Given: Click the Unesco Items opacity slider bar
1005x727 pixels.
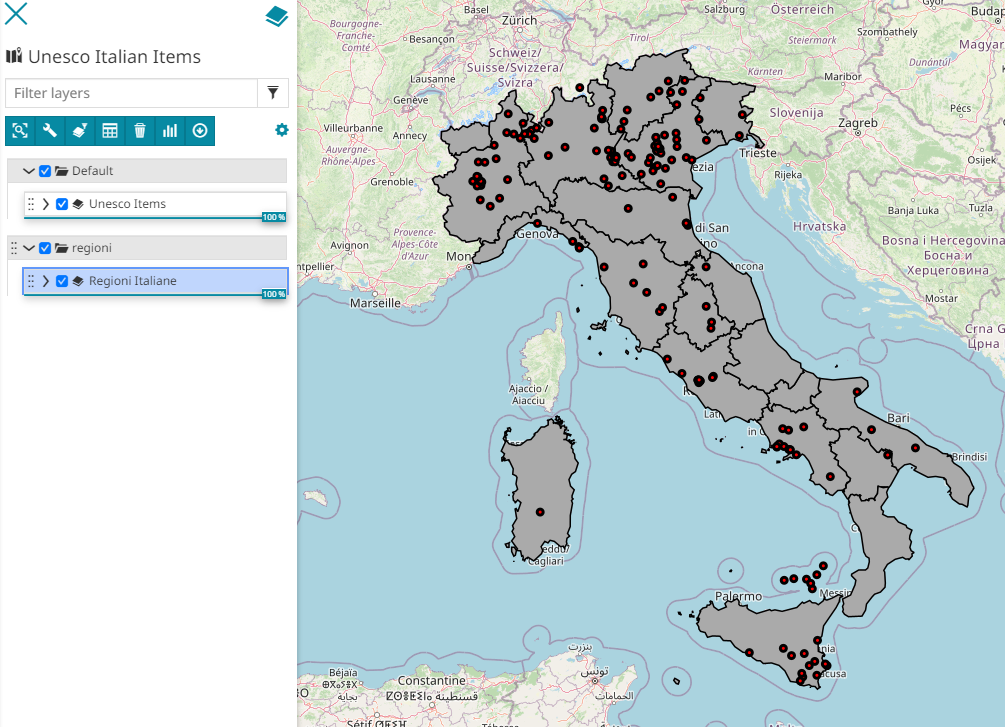Looking at the screenshot, I should (x=140, y=217).
